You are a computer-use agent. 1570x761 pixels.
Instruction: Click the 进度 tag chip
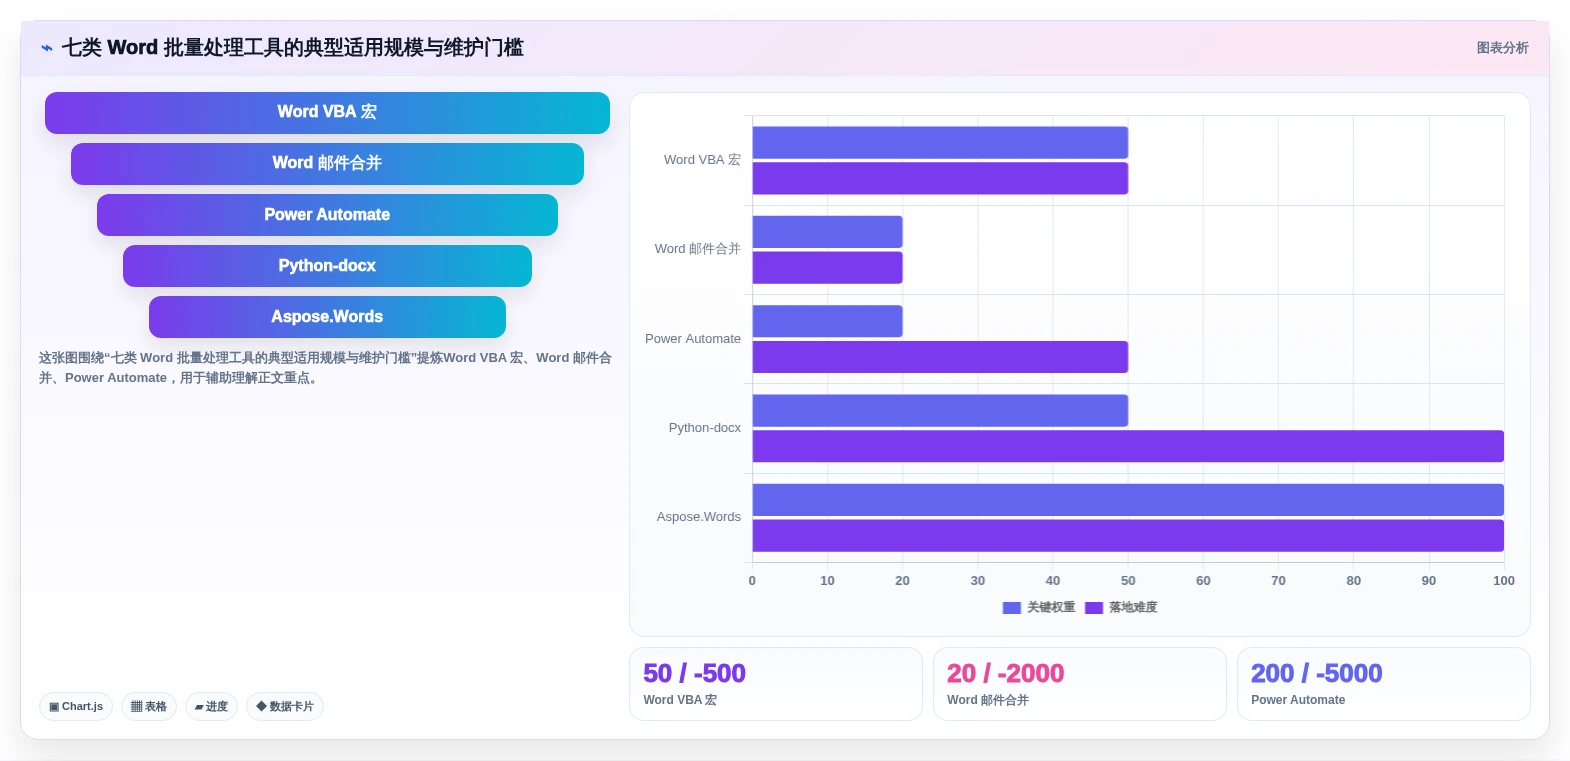pyautogui.click(x=211, y=706)
